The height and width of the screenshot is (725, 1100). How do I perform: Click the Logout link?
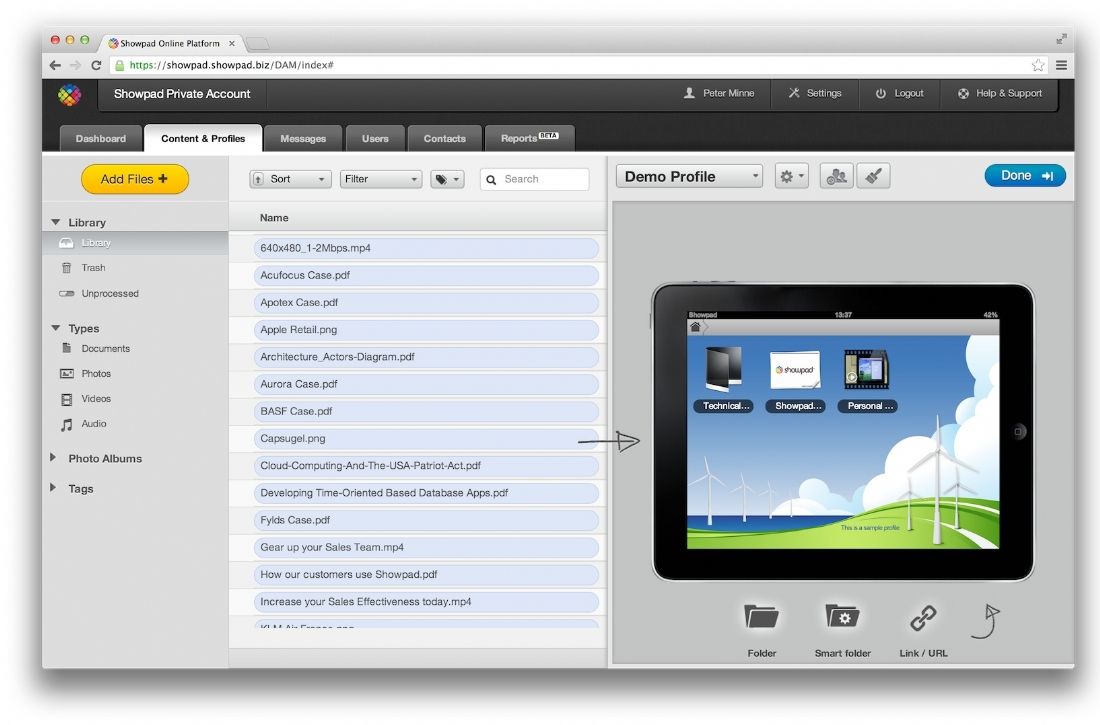click(899, 93)
